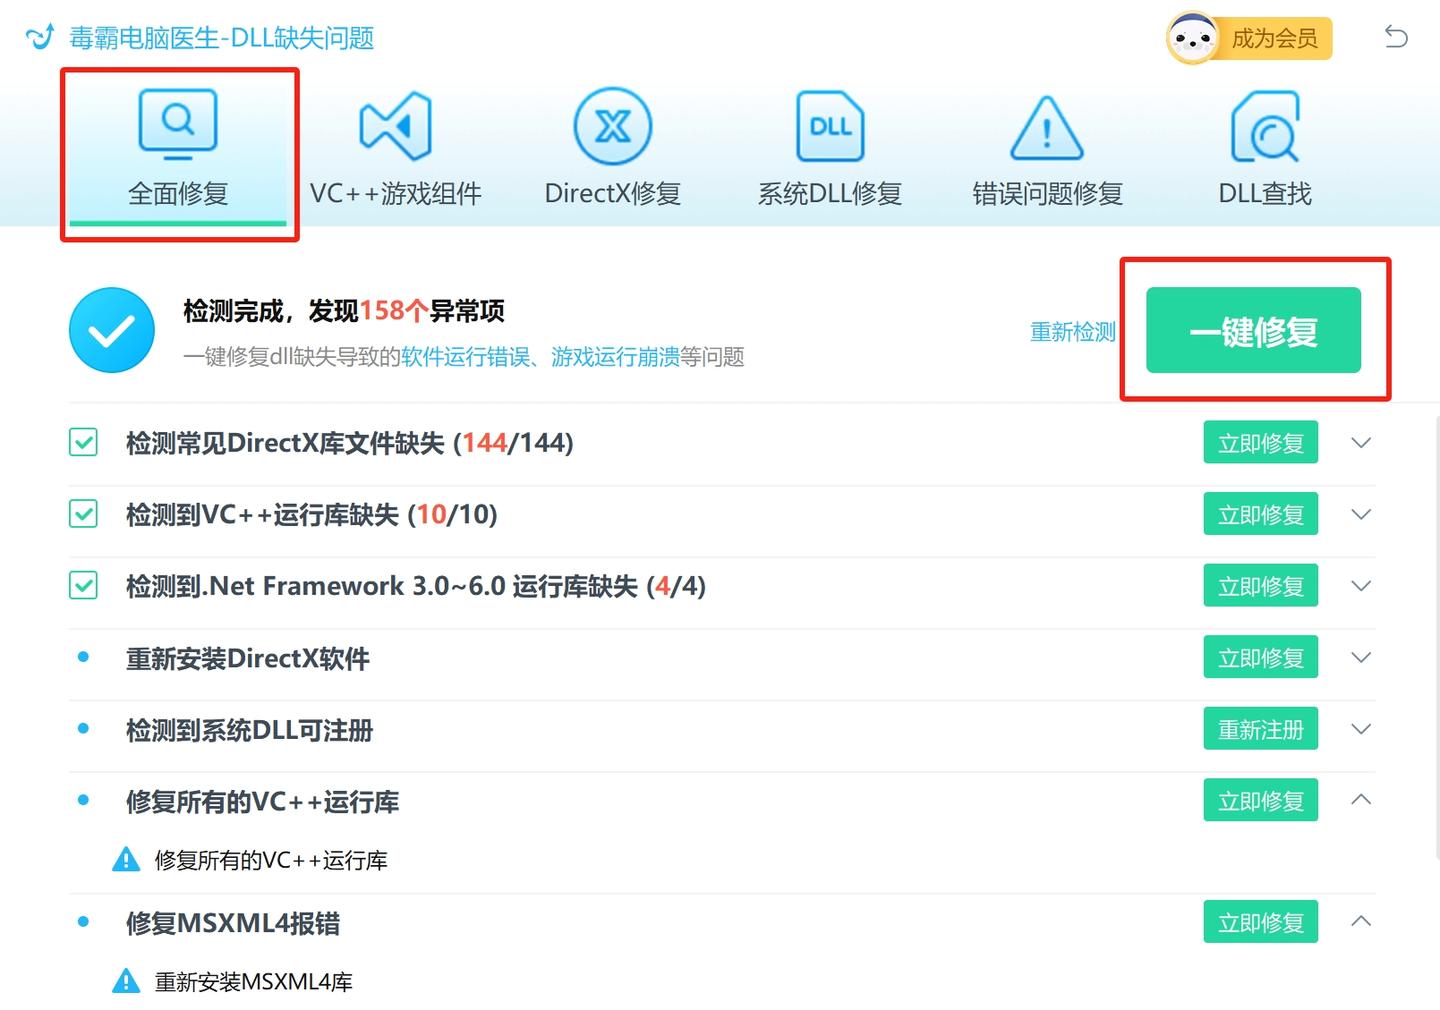Open the DLL查找 magnifier file icon
1440x1010 pixels.
click(1265, 126)
